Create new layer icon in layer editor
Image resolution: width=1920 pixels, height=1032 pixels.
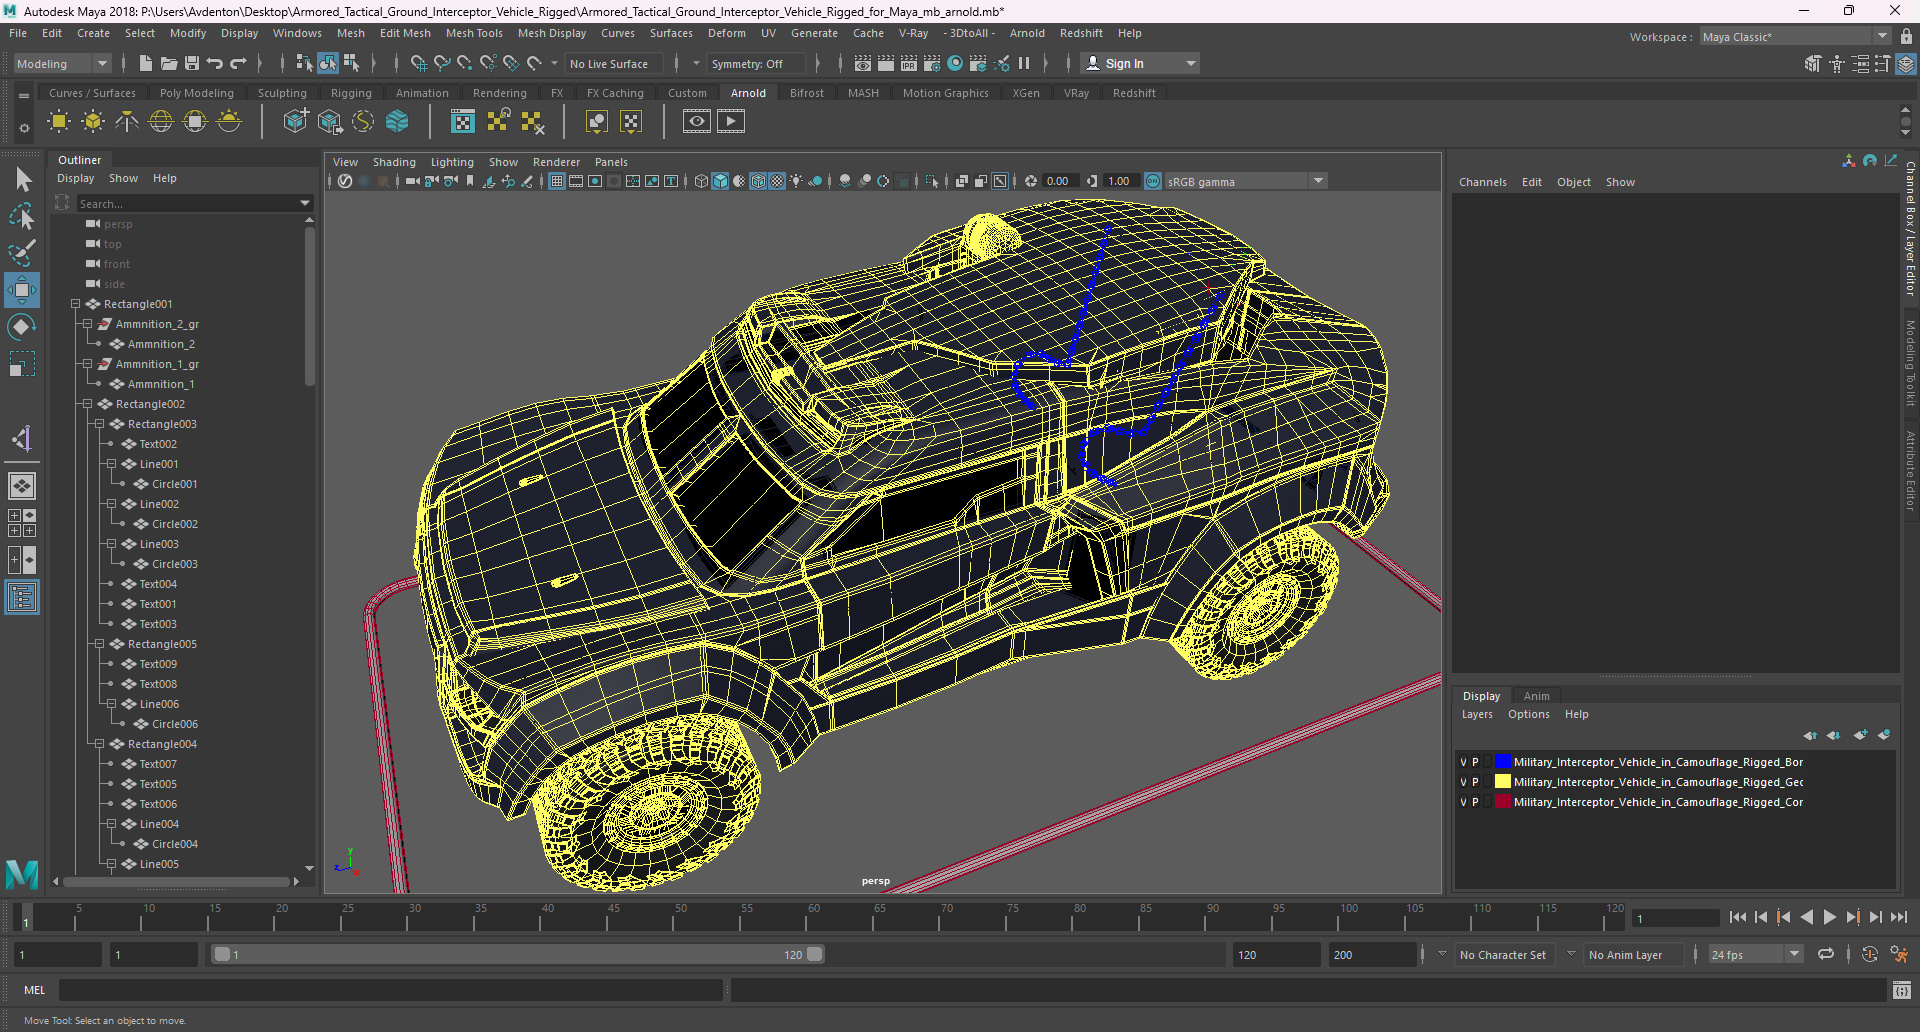pyautogui.click(x=1860, y=735)
